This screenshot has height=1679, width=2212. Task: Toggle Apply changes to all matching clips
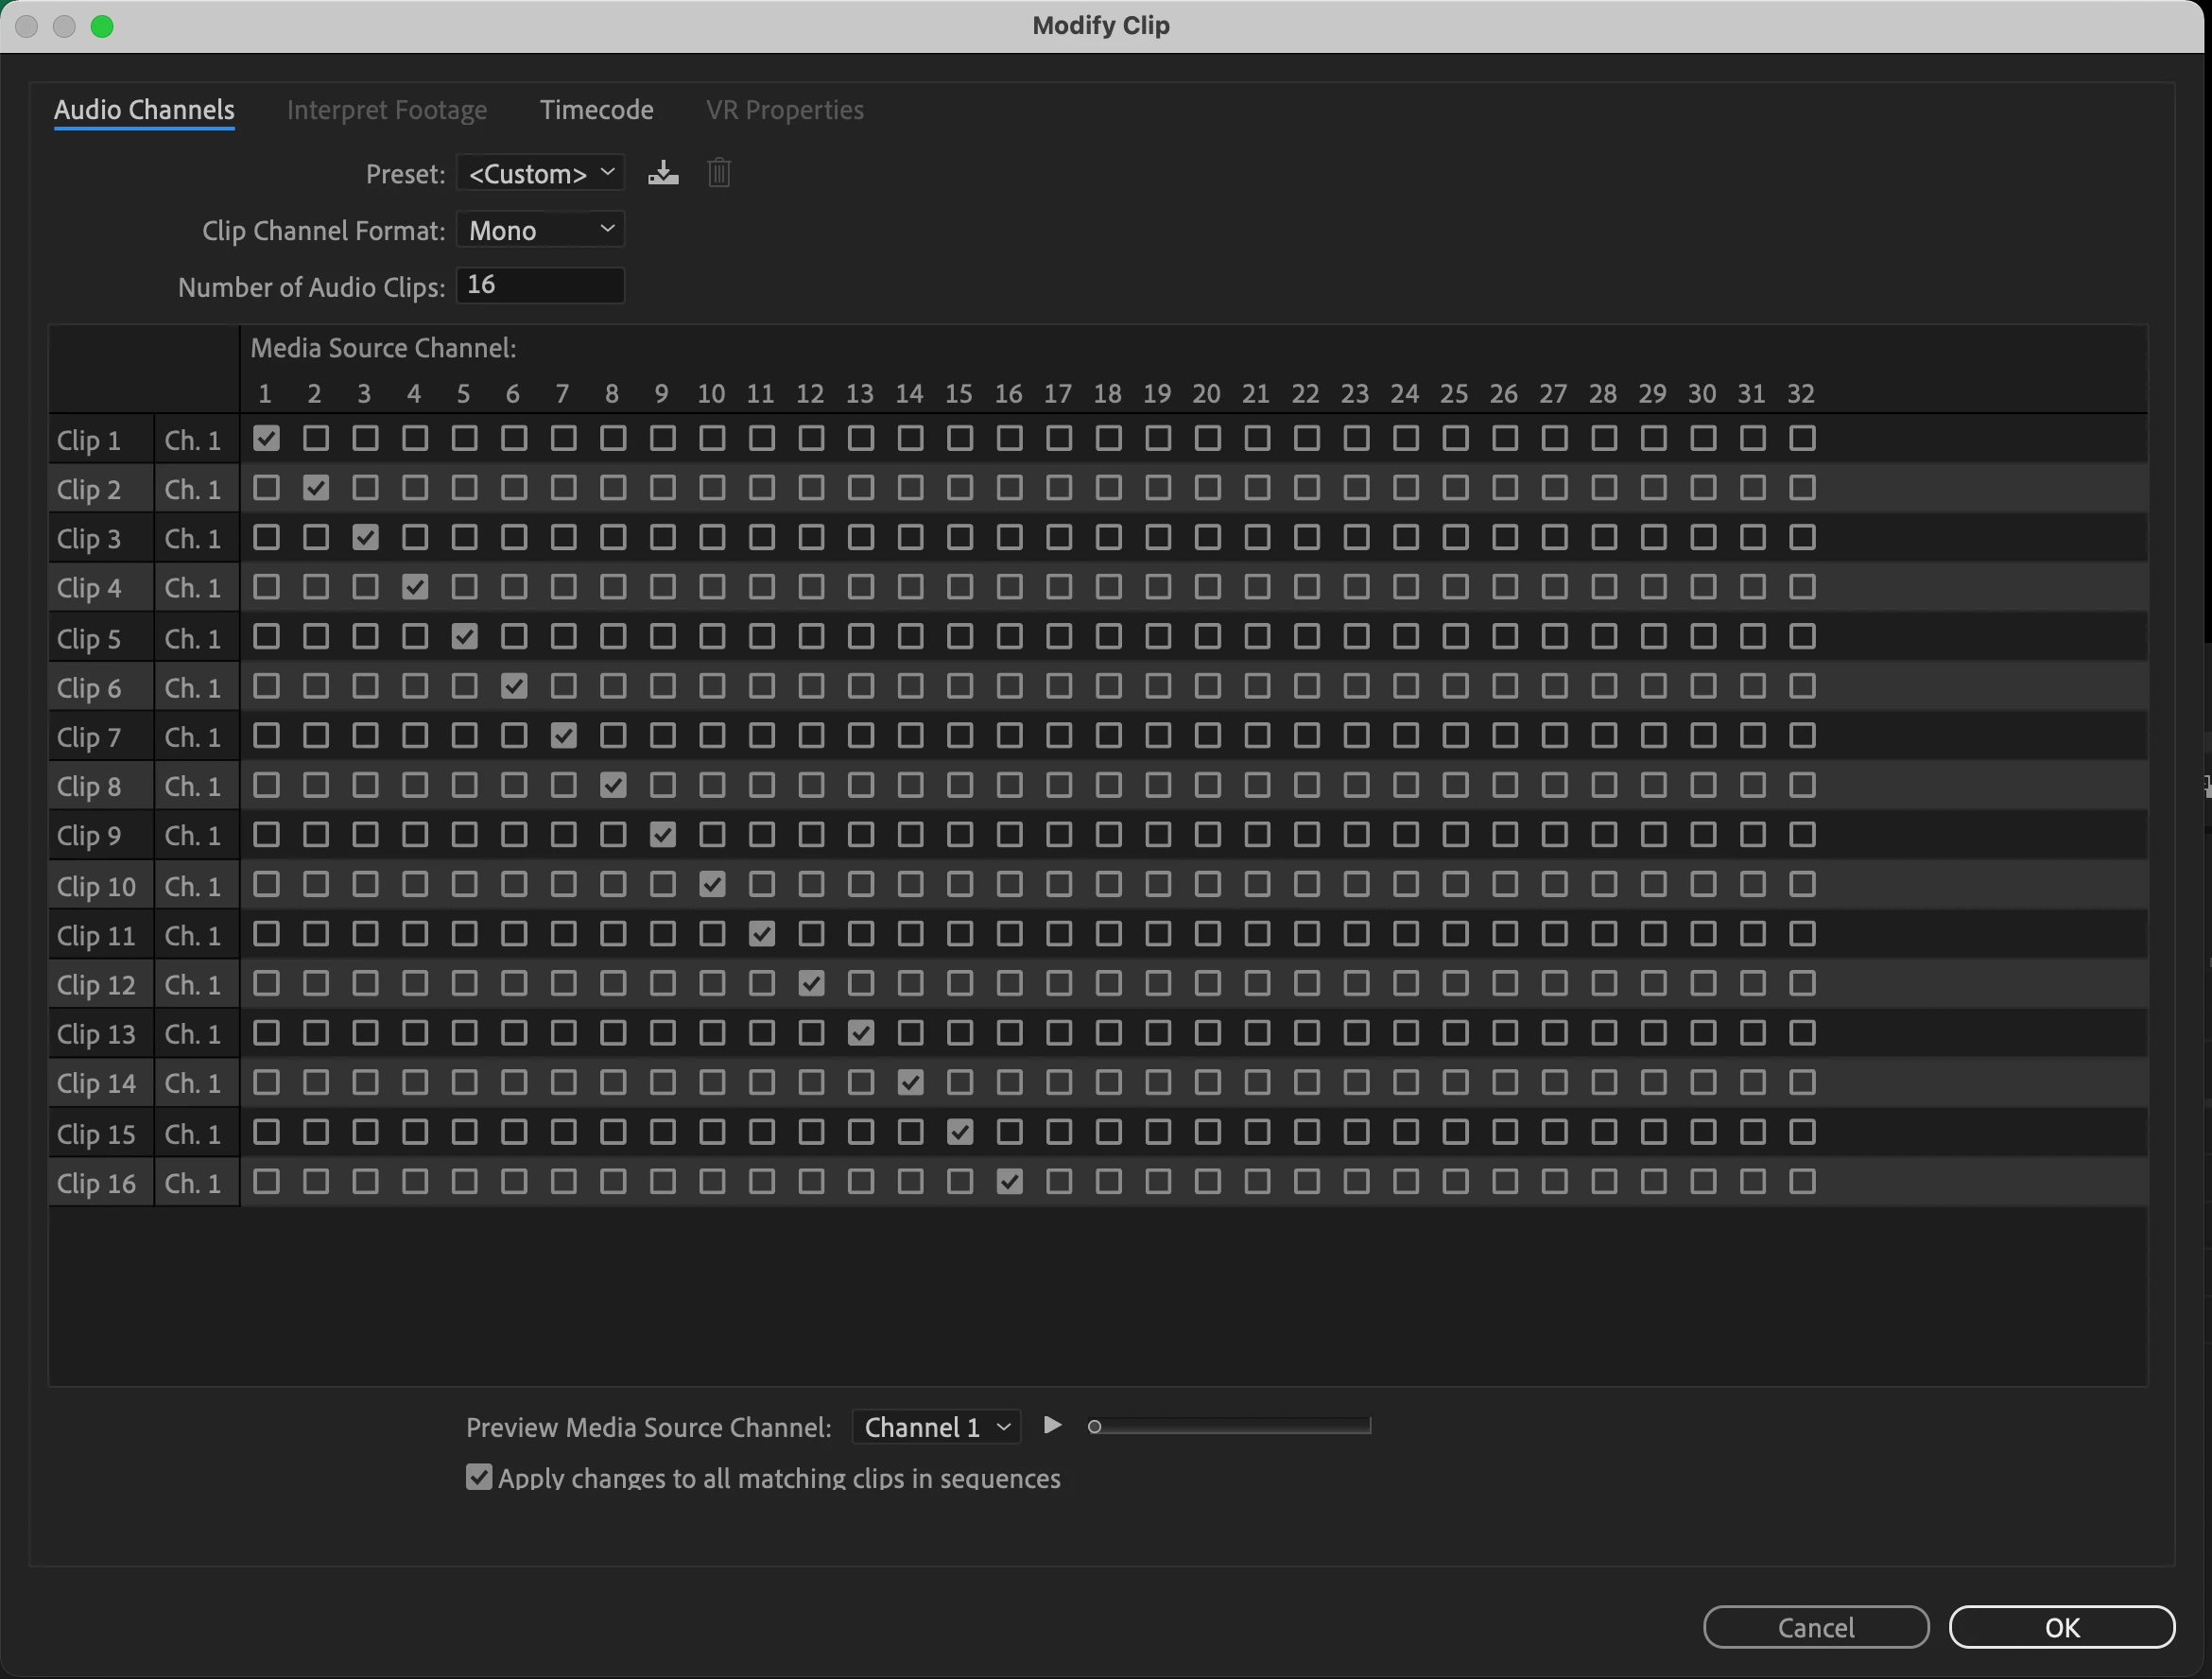[x=479, y=1477]
